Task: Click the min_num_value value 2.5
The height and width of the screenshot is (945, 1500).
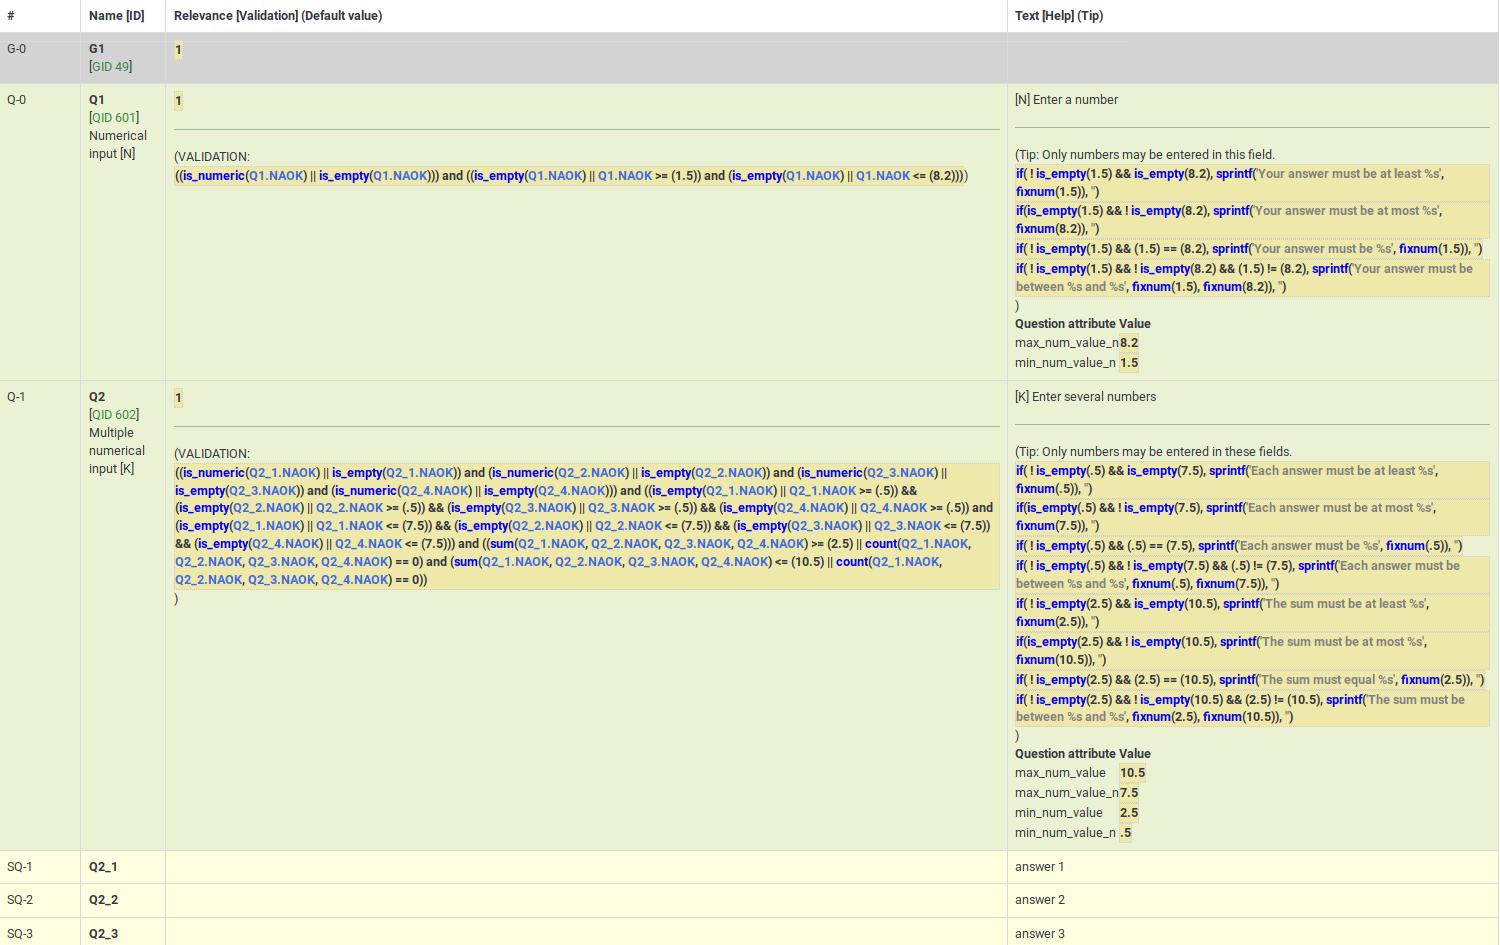Action: point(1129,812)
